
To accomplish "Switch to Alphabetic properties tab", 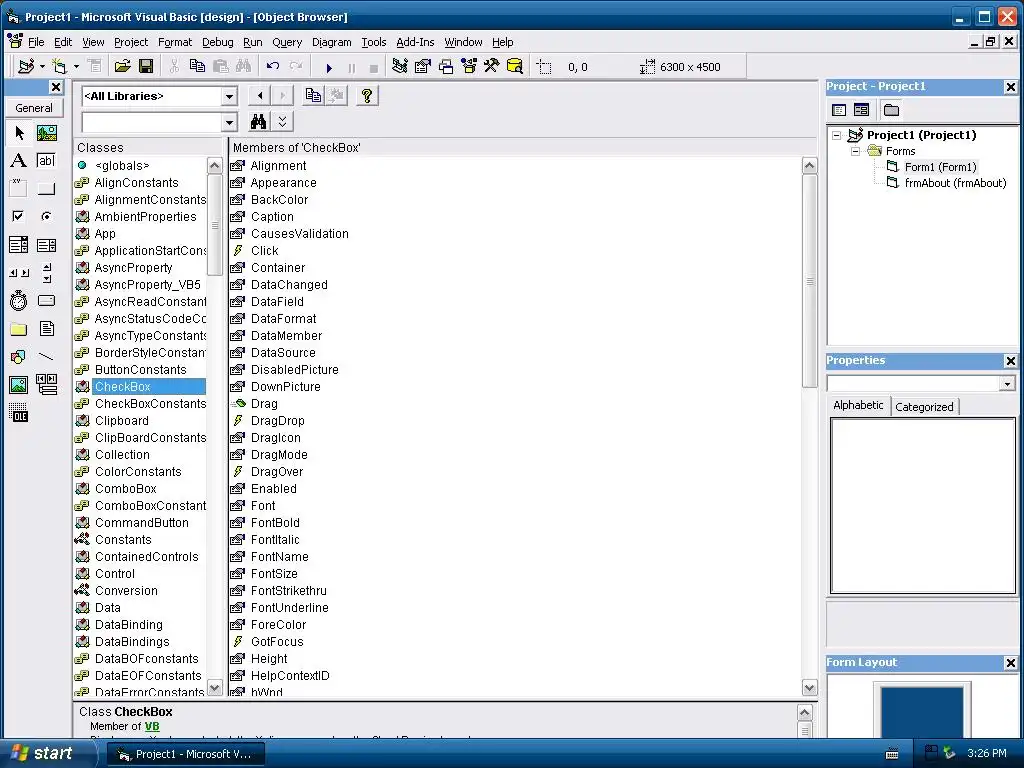I will [858, 405].
